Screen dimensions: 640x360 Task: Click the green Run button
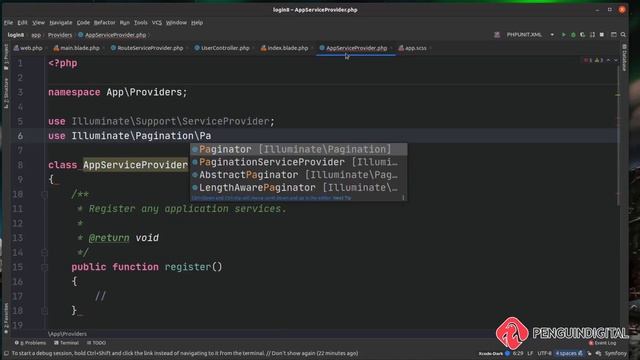(564, 35)
